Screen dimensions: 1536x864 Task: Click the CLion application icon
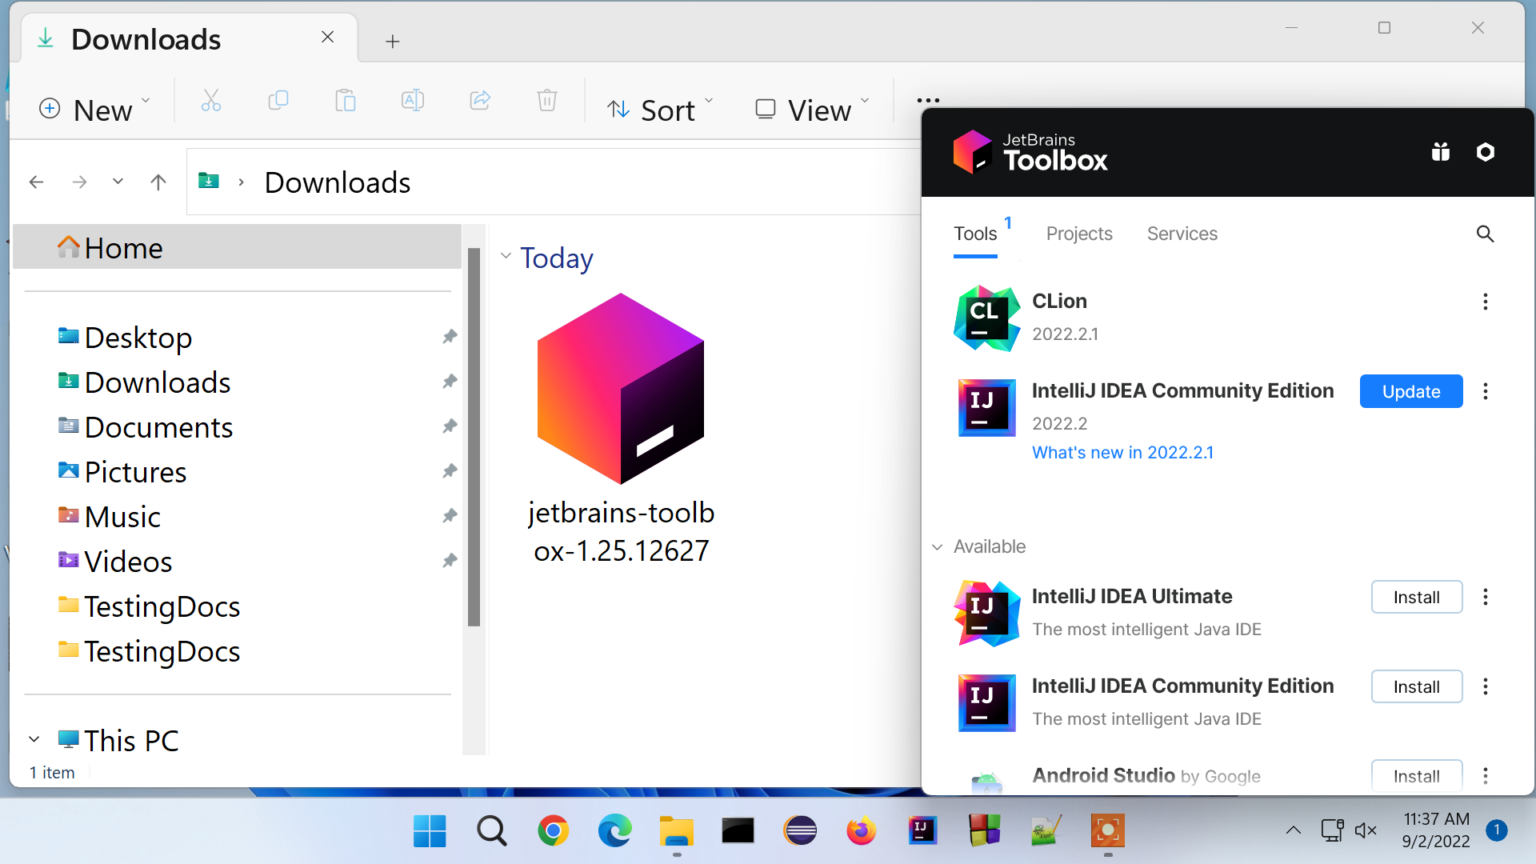click(x=986, y=318)
